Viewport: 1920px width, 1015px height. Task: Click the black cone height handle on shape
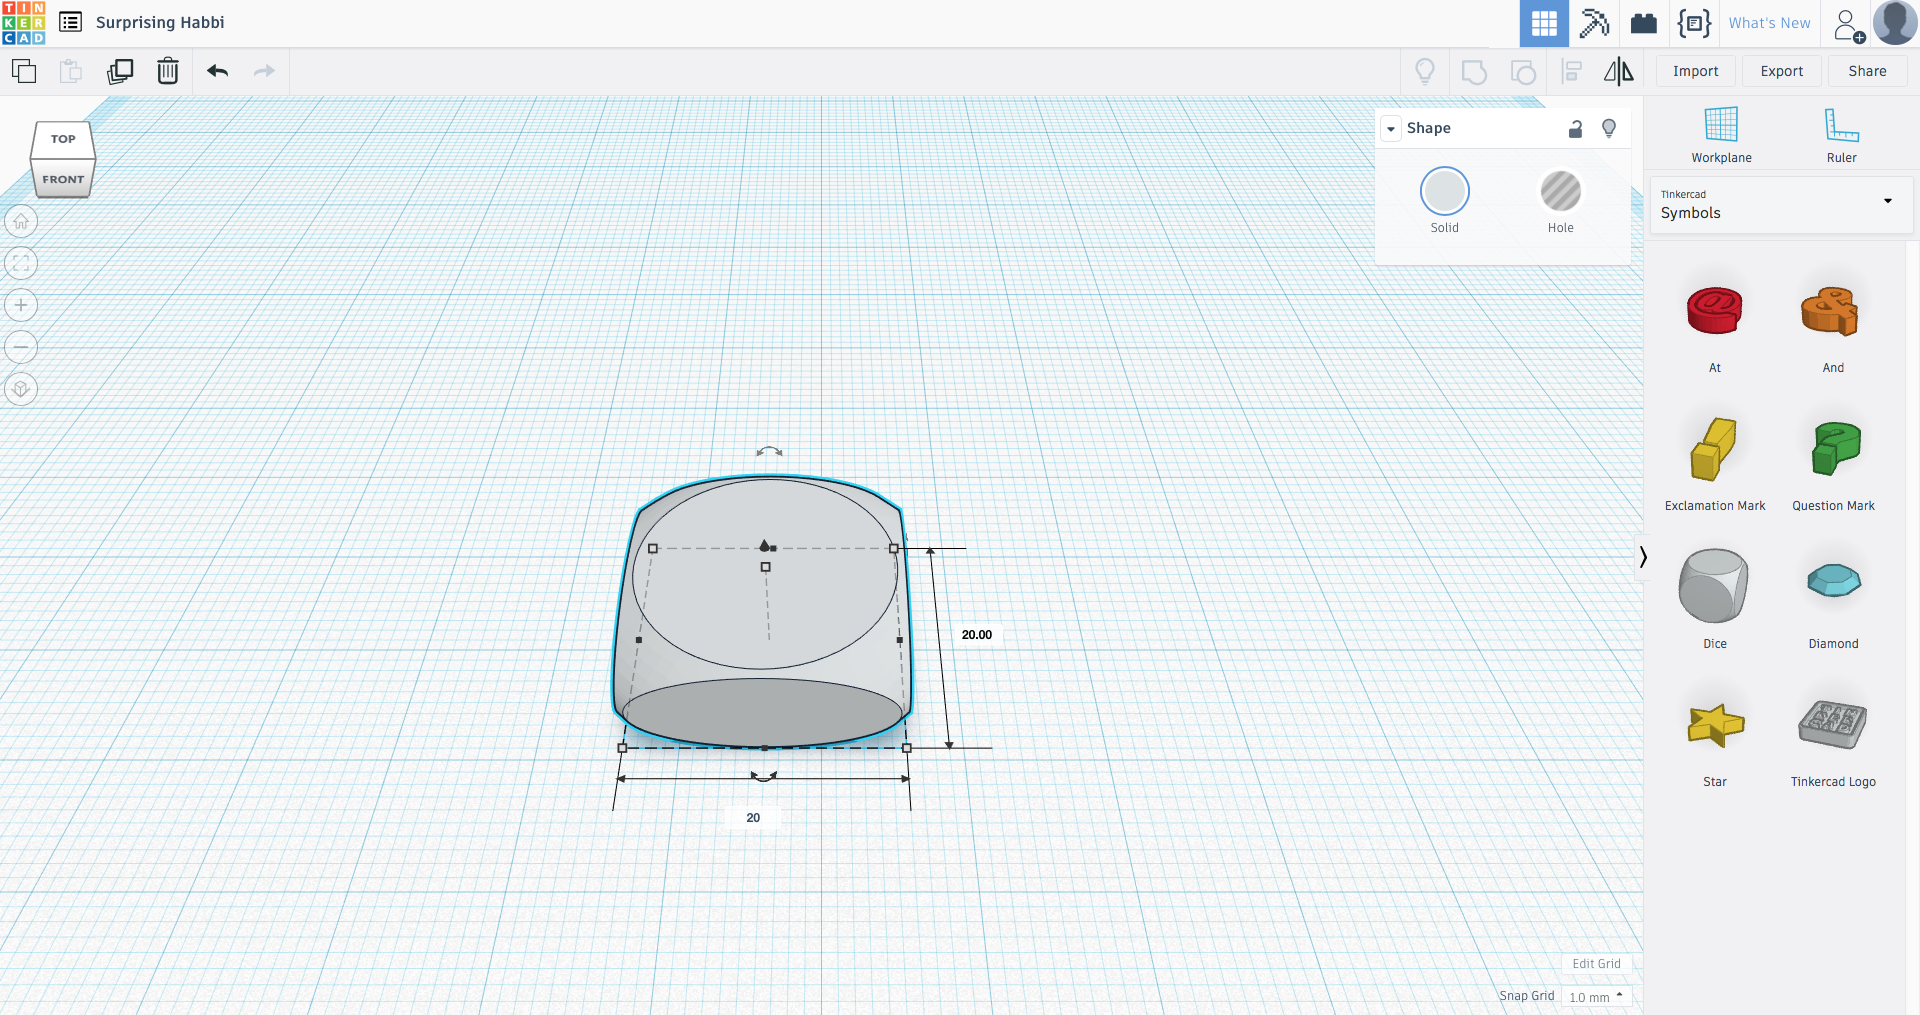pyautogui.click(x=765, y=545)
